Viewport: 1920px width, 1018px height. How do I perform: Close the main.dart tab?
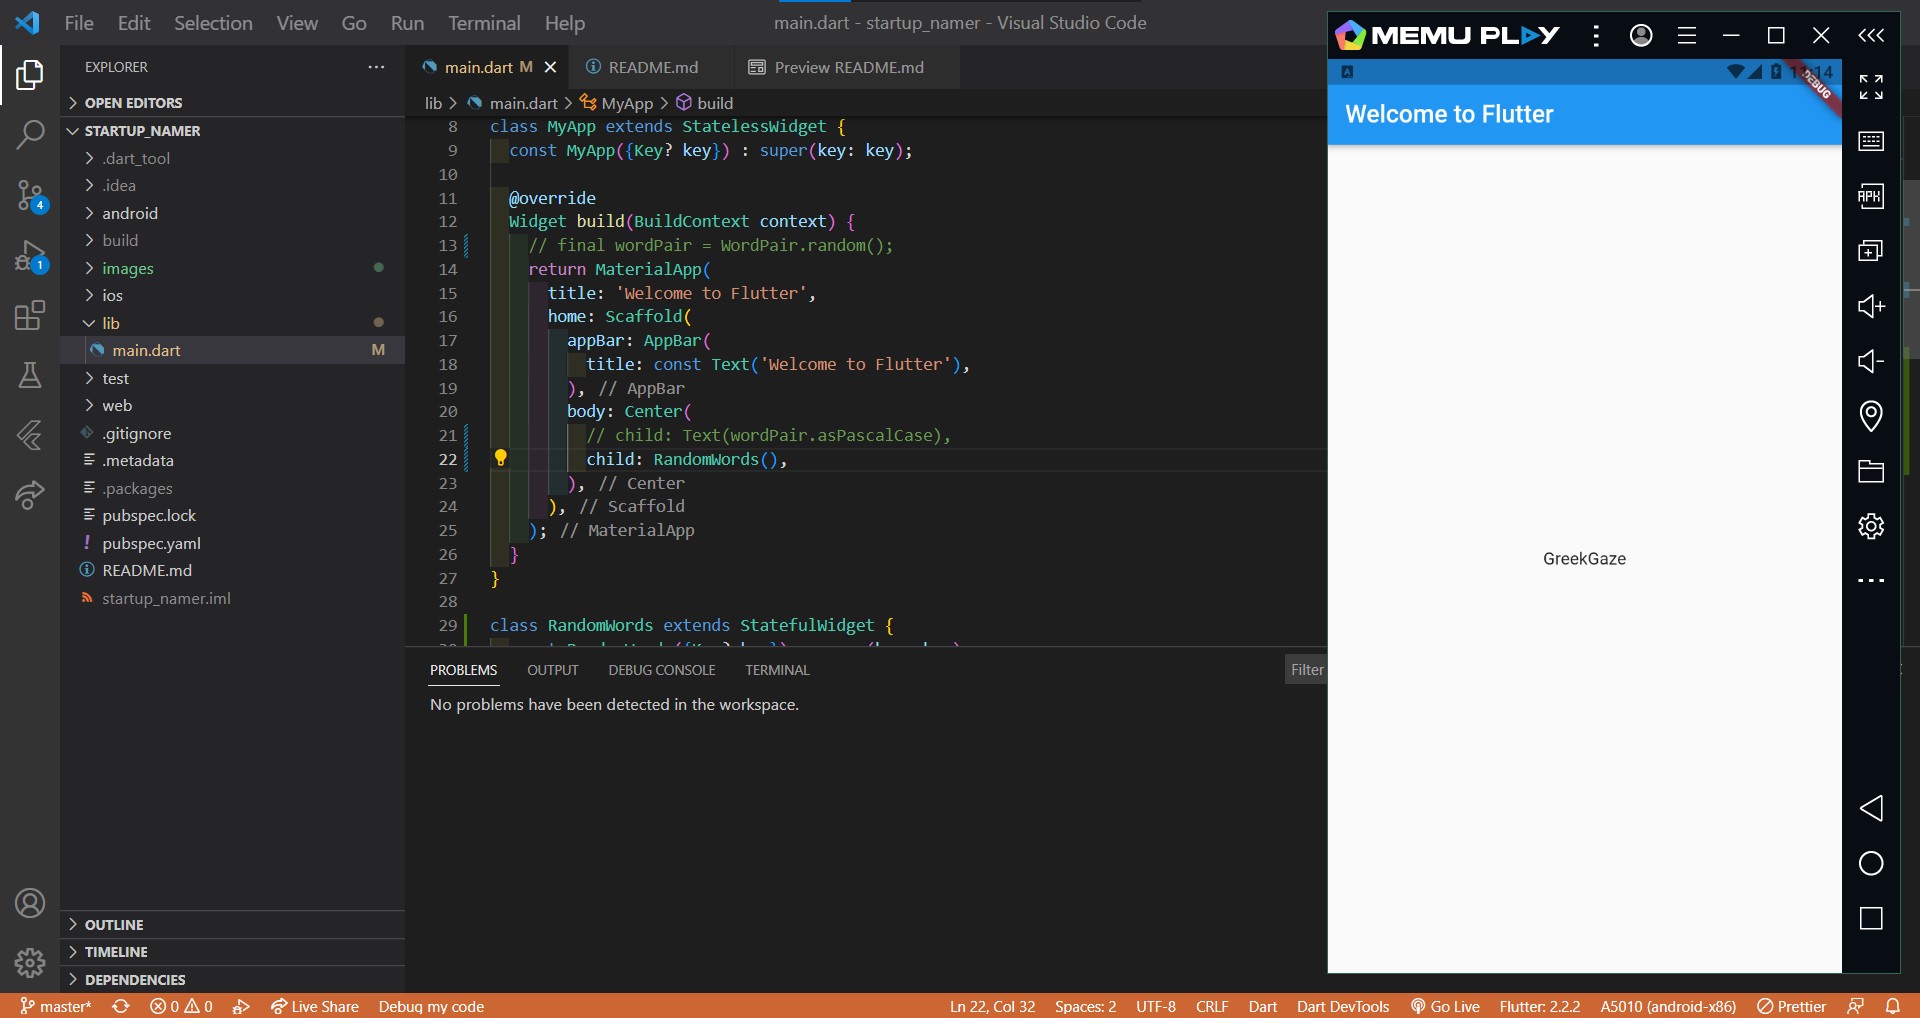click(550, 67)
